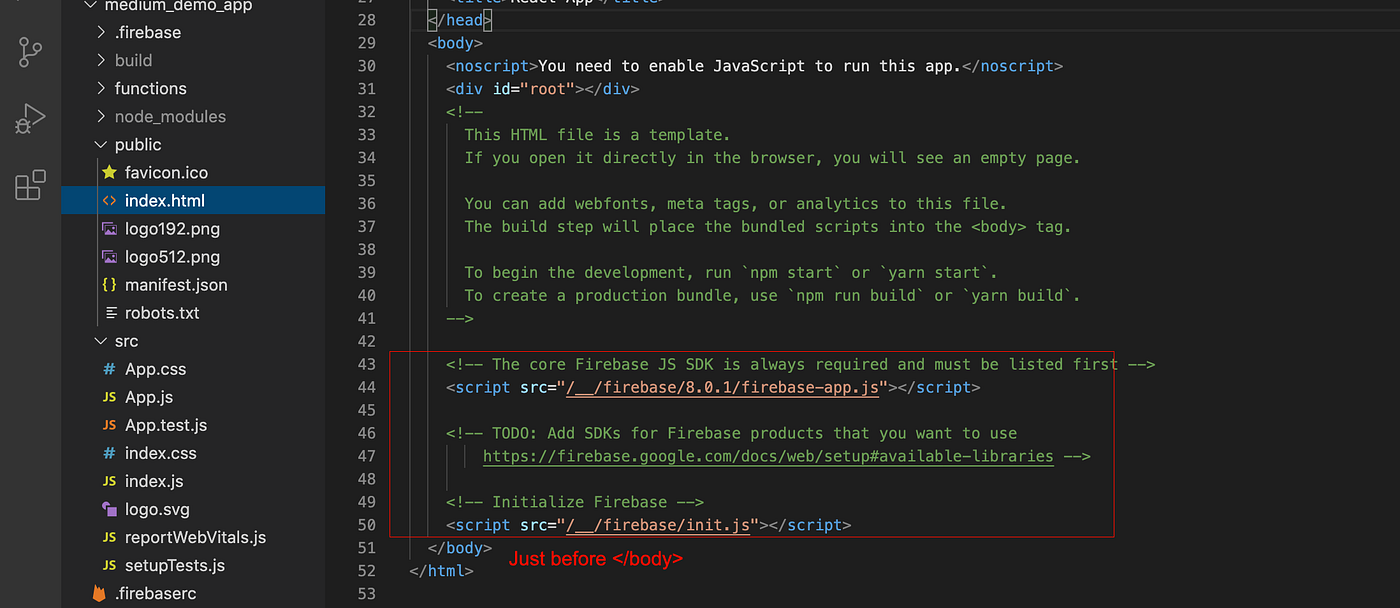Viewport: 1400px width, 608px height.
Task: Click the 'To begin the development' comment line
Action: click(731, 272)
